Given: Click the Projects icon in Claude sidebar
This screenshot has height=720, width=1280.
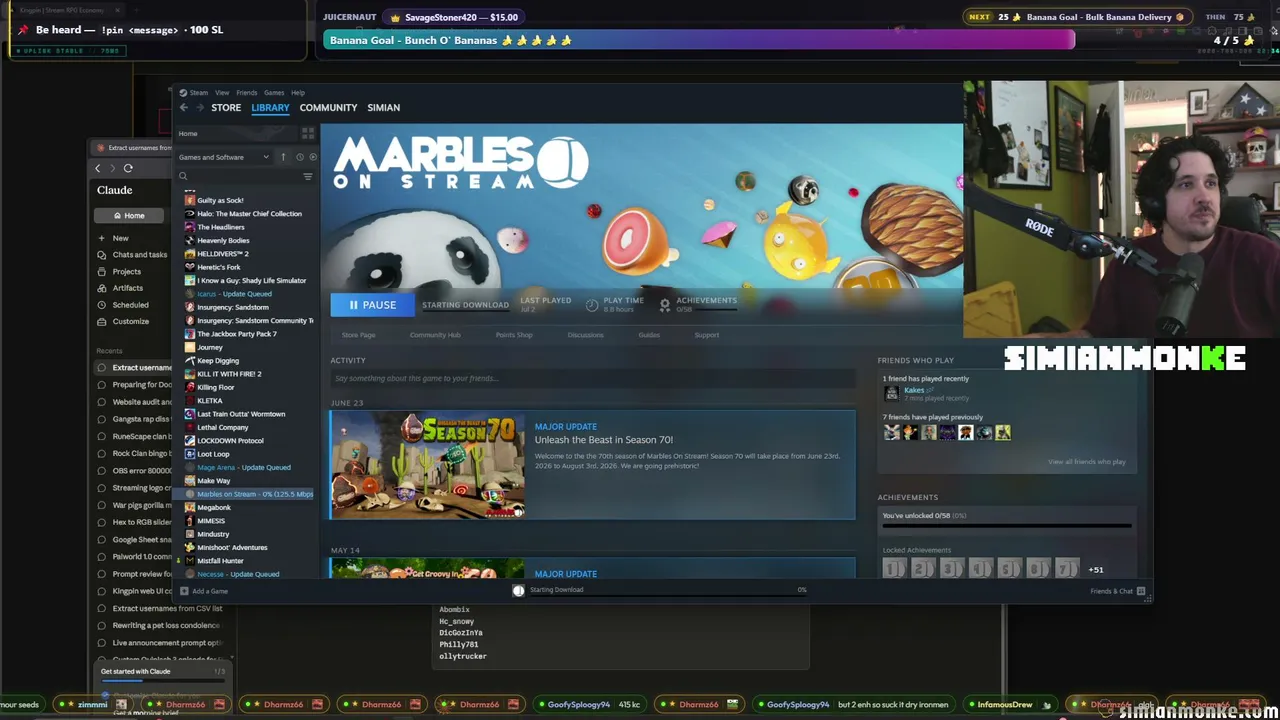Looking at the screenshot, I should point(101,272).
